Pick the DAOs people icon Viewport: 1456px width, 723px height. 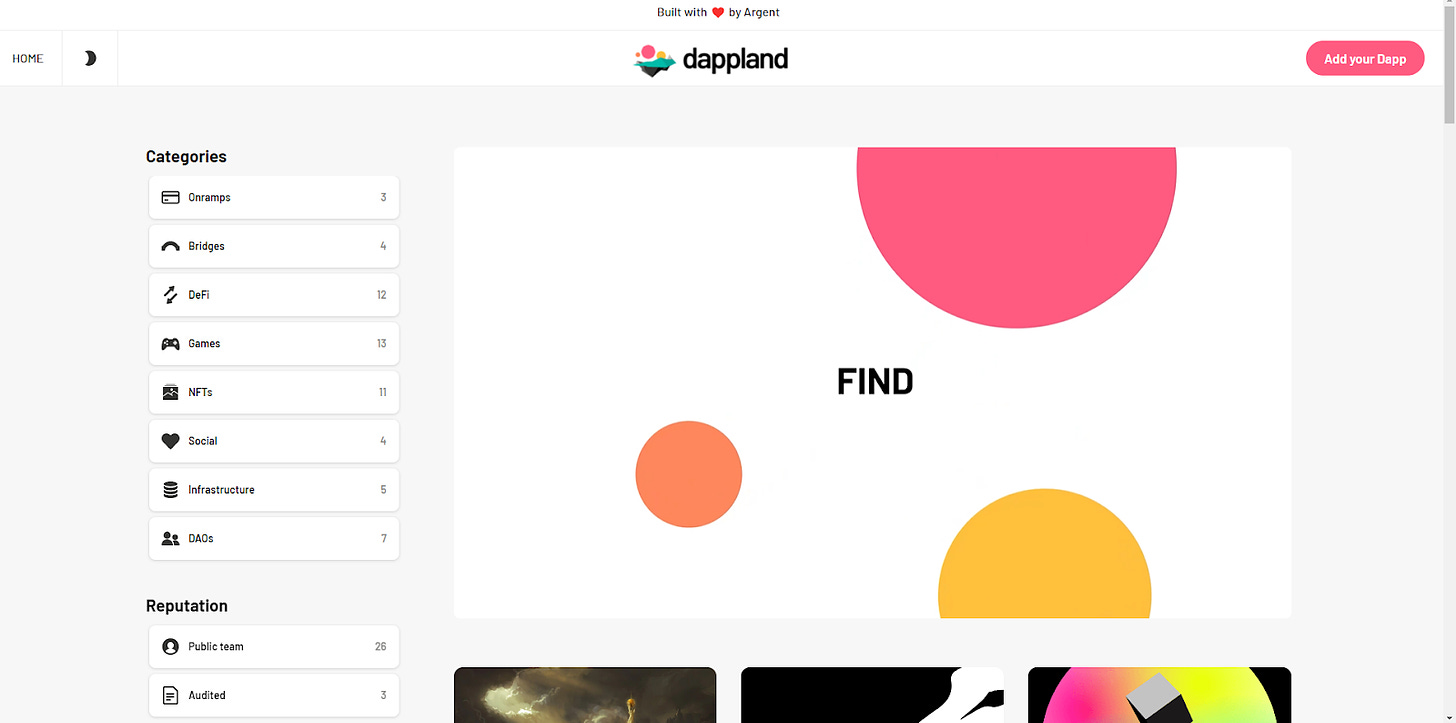(170, 538)
